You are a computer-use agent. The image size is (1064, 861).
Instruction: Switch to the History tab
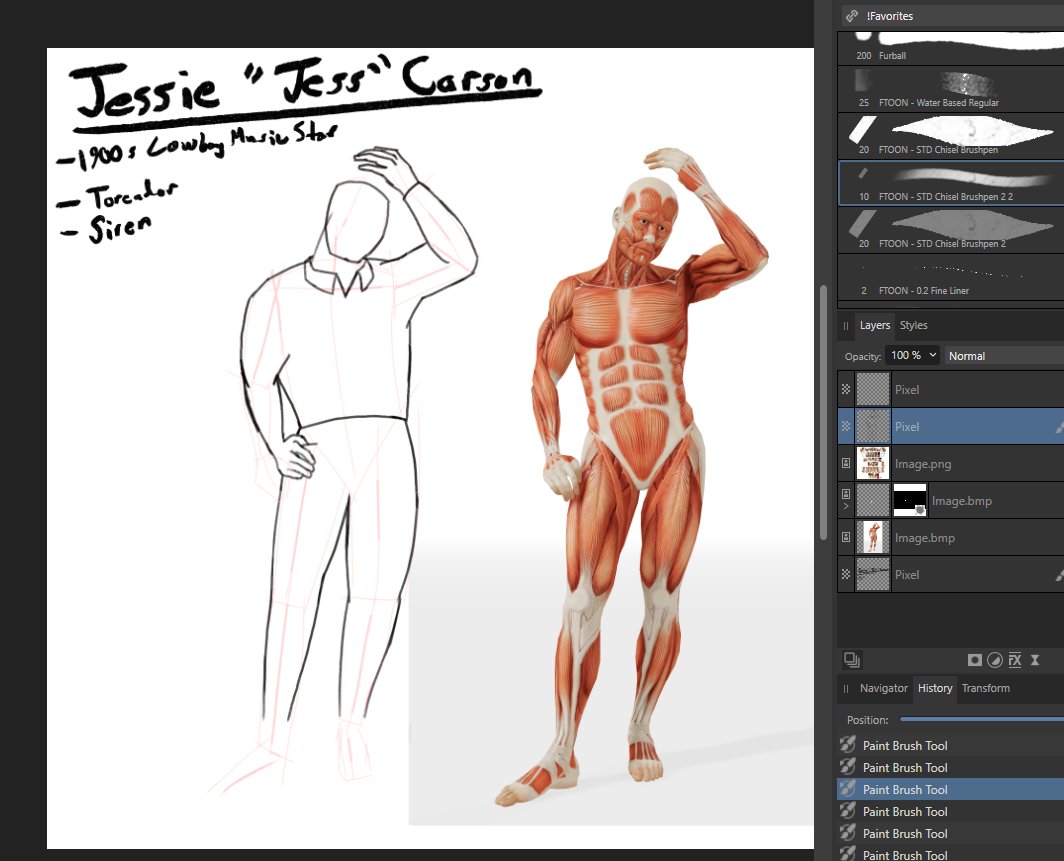934,688
